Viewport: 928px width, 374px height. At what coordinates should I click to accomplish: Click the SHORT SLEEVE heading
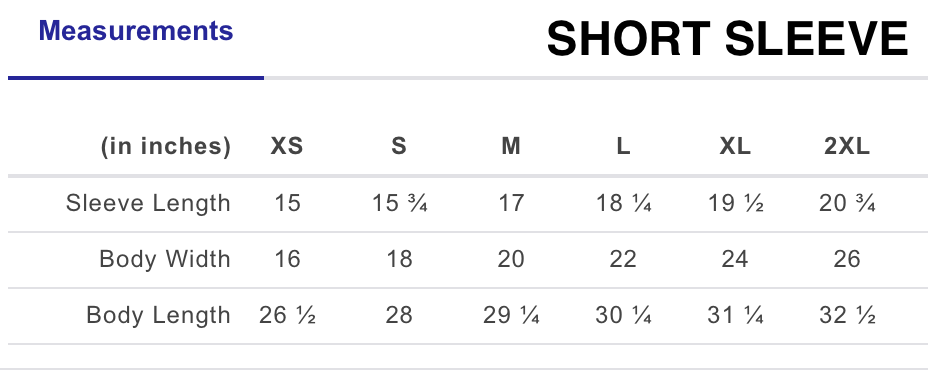[x=727, y=39]
